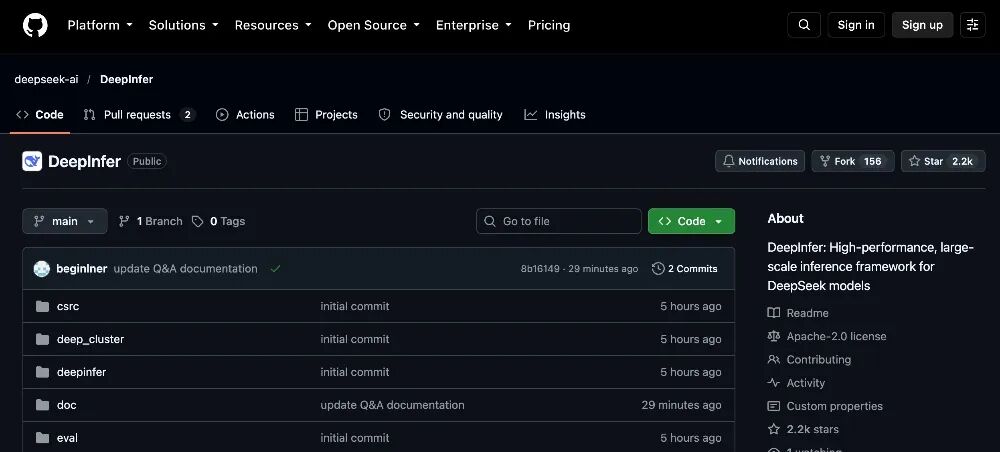Open commit history clock icon
This screenshot has width=1000, height=452.
pyautogui.click(x=658, y=269)
